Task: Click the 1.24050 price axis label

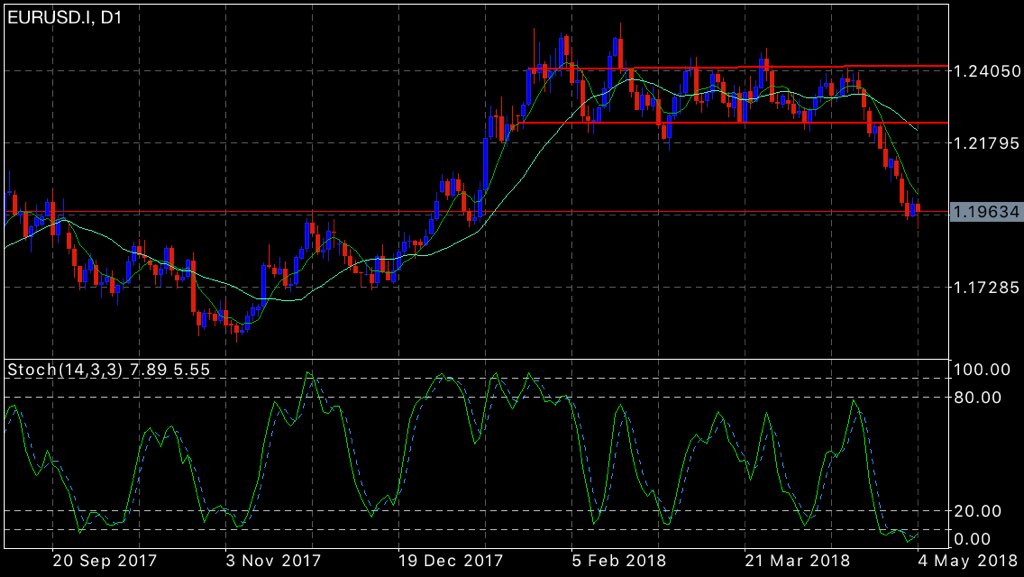Action: pyautogui.click(x=985, y=71)
